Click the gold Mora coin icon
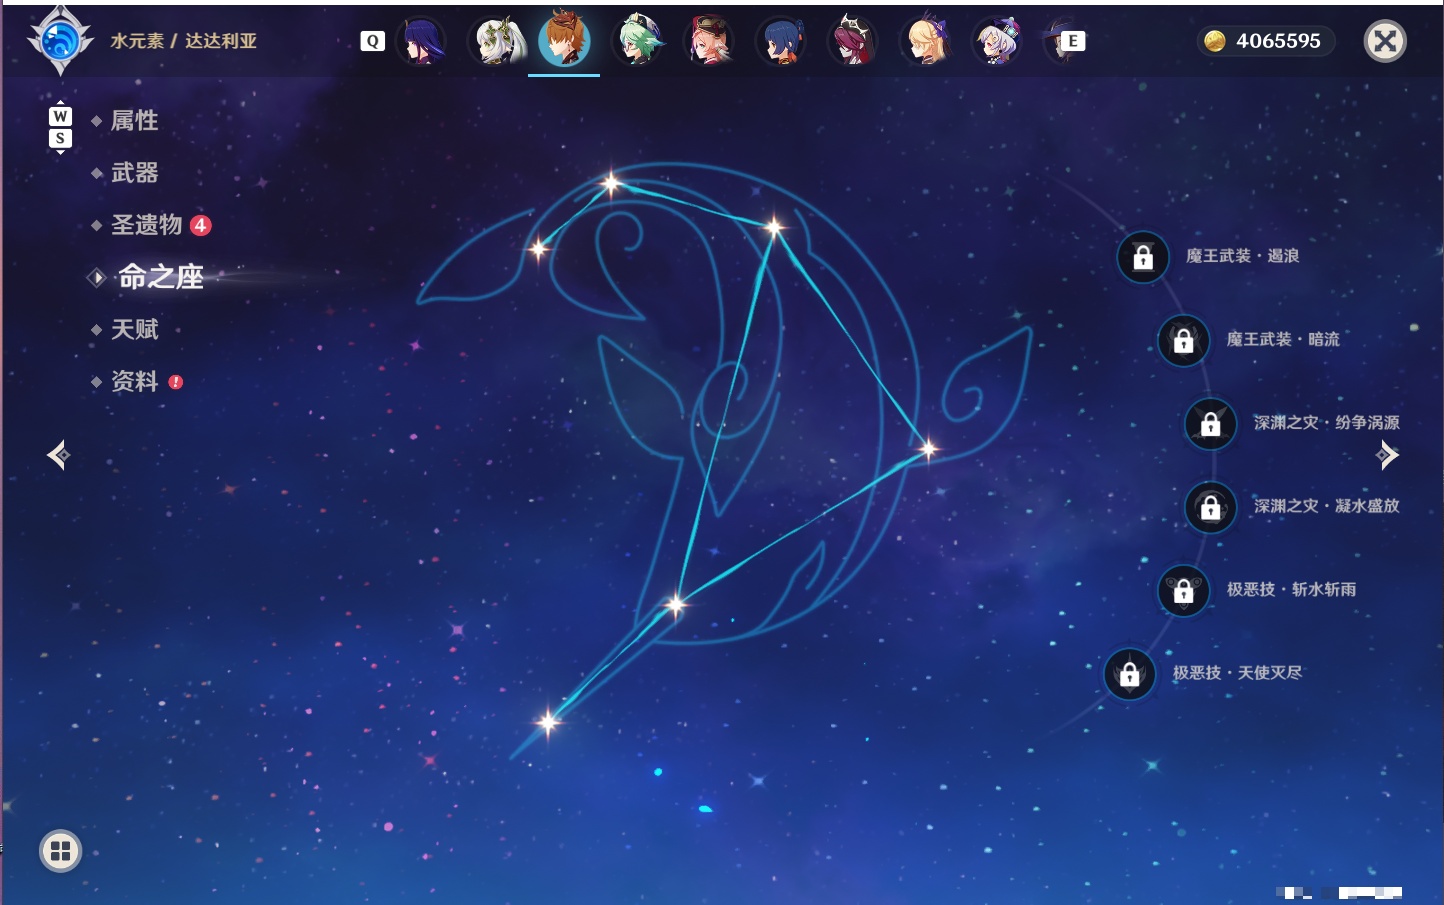Screen dimensions: 1444x905 pos(1215,41)
